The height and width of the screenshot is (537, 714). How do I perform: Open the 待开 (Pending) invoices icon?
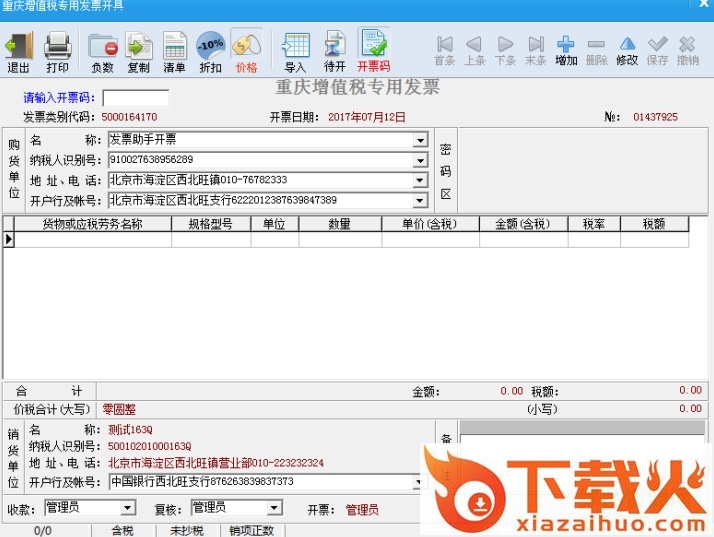point(334,51)
